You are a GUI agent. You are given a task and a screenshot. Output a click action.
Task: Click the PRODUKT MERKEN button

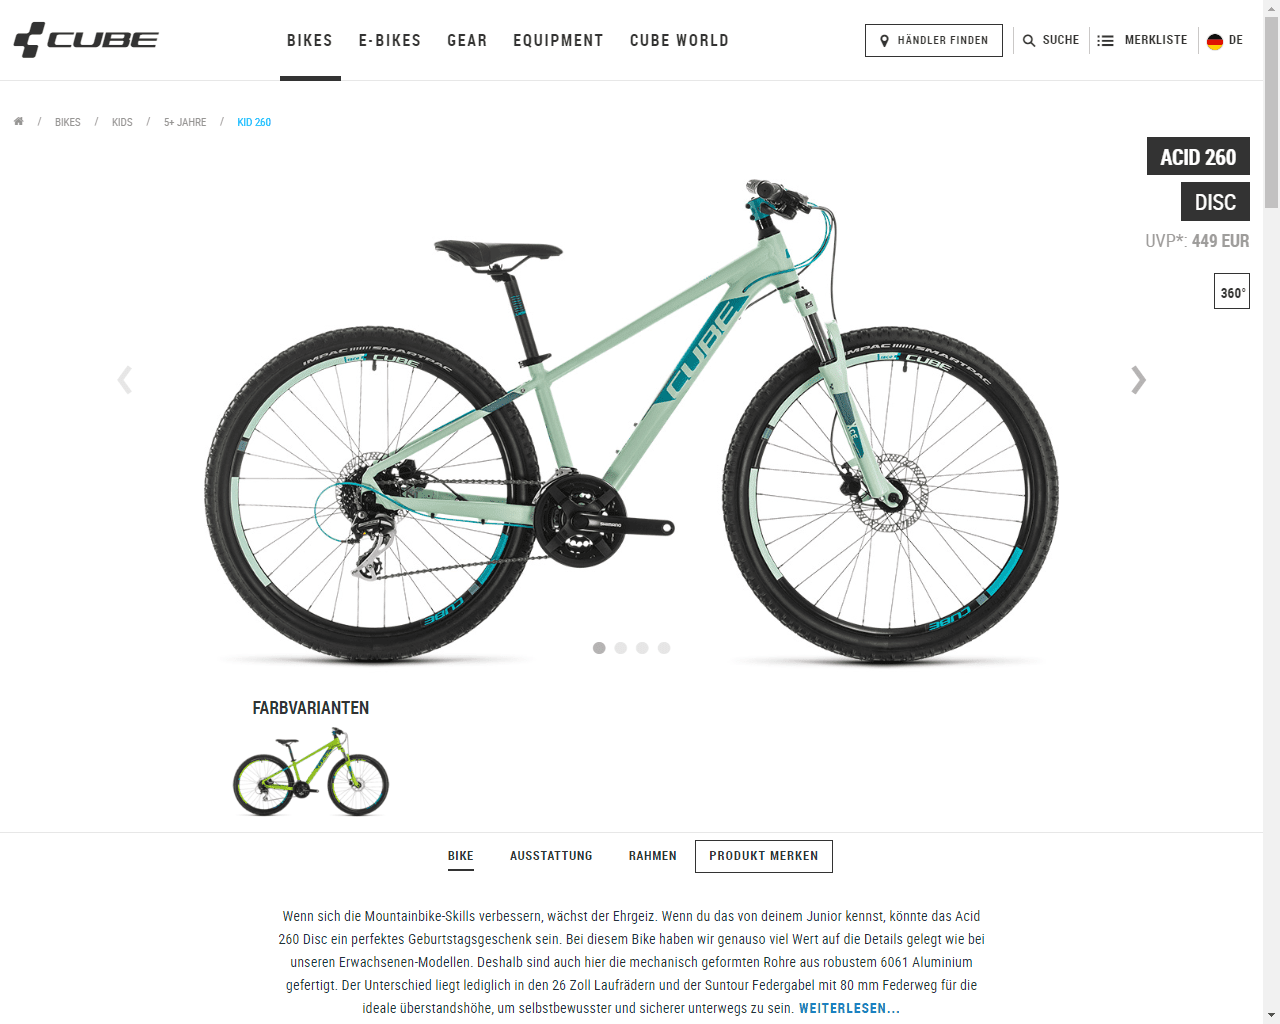[x=764, y=856]
